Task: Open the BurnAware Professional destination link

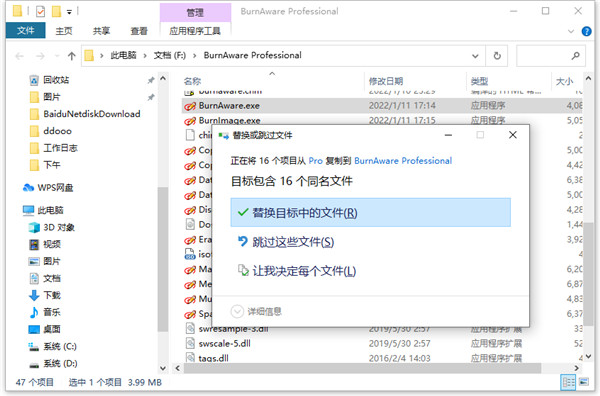Action: 403,161
